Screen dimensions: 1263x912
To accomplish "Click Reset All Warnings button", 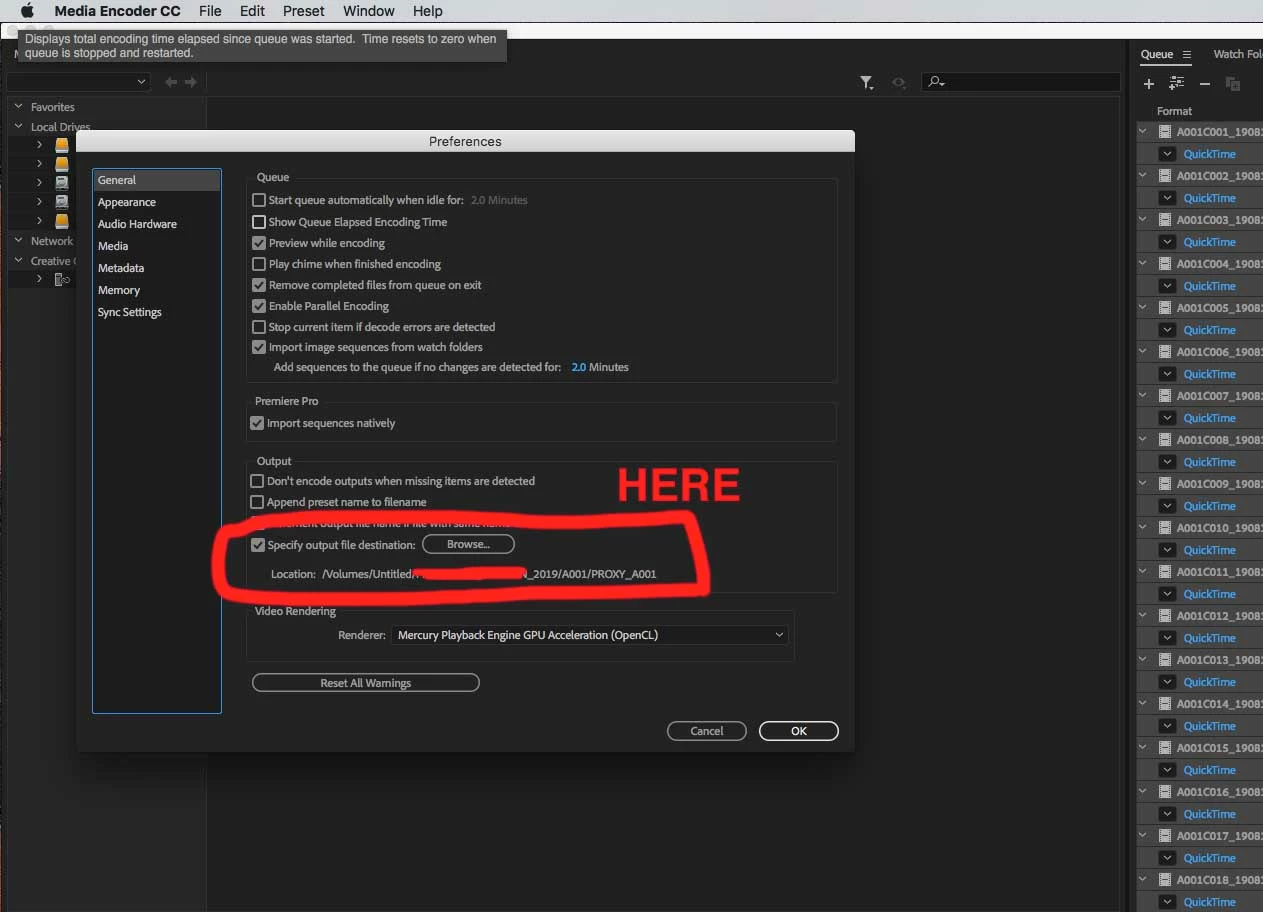I will coord(366,683).
